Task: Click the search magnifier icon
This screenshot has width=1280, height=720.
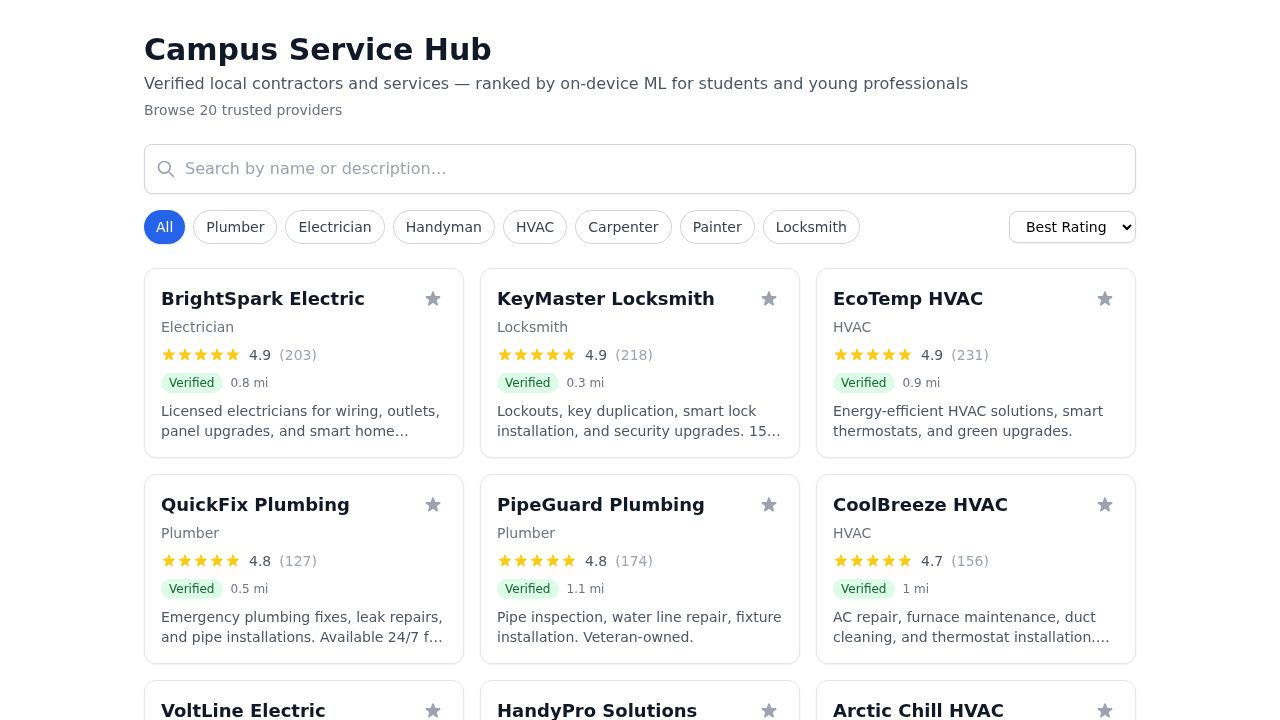Action: tap(166, 169)
